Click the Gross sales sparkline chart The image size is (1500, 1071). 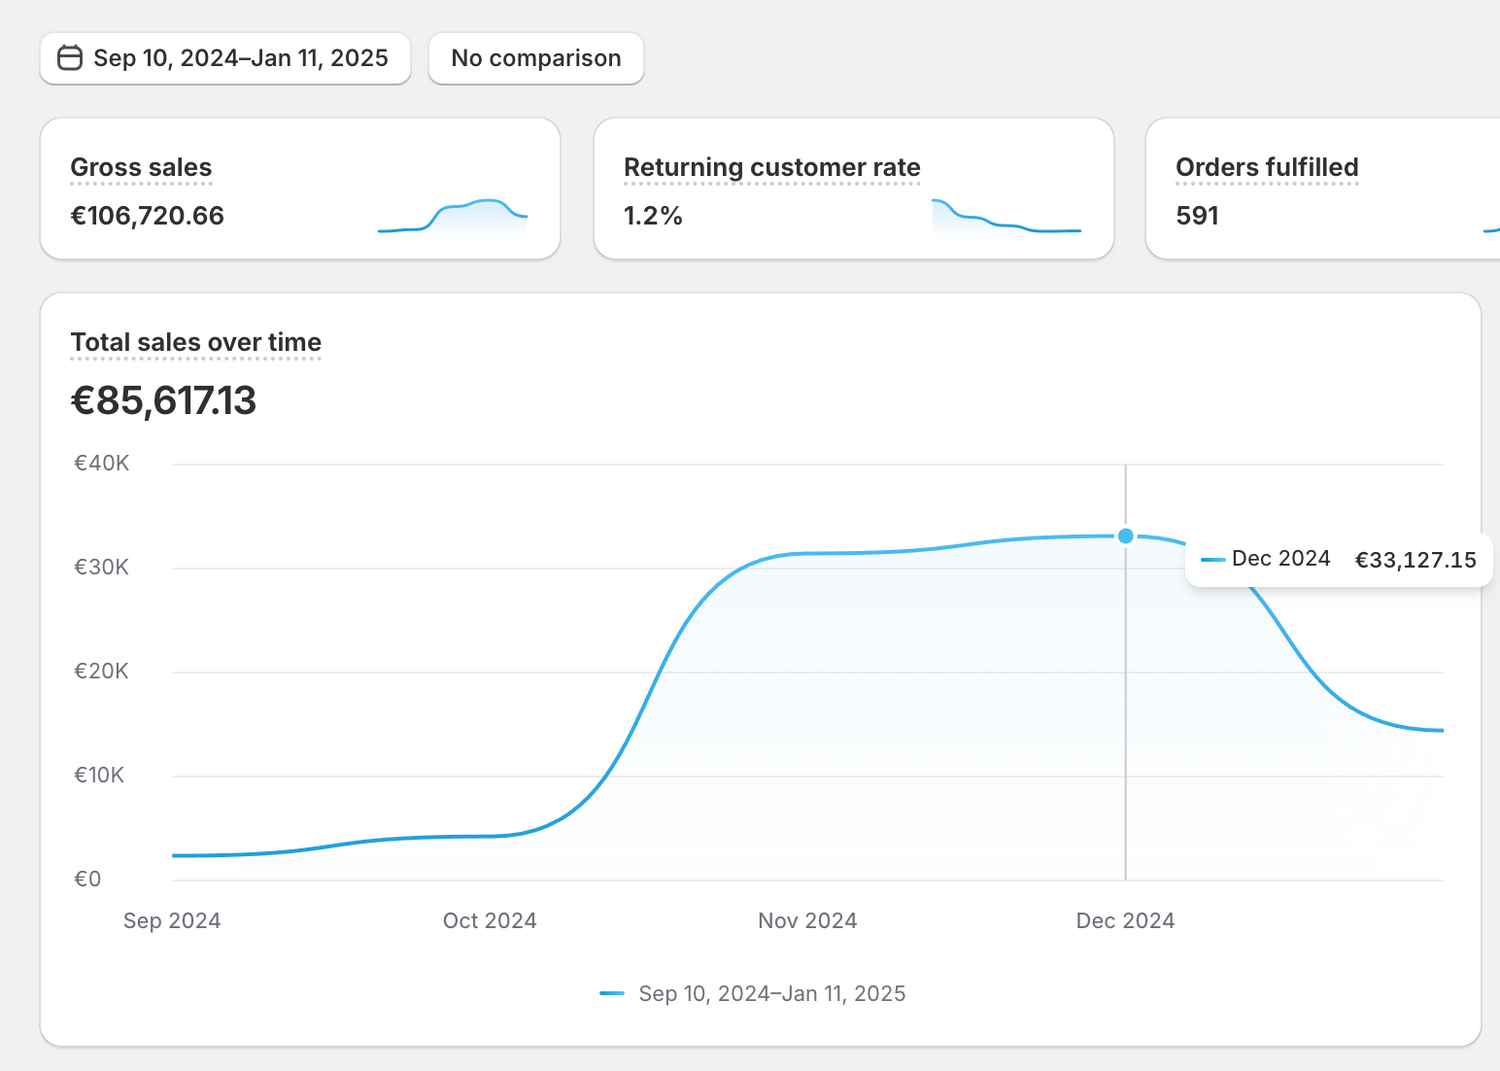pos(452,215)
